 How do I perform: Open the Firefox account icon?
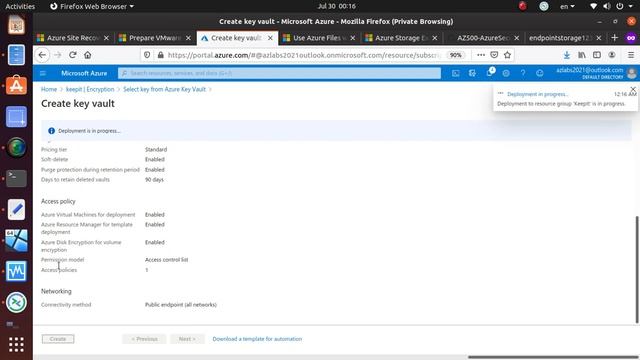[612, 55]
